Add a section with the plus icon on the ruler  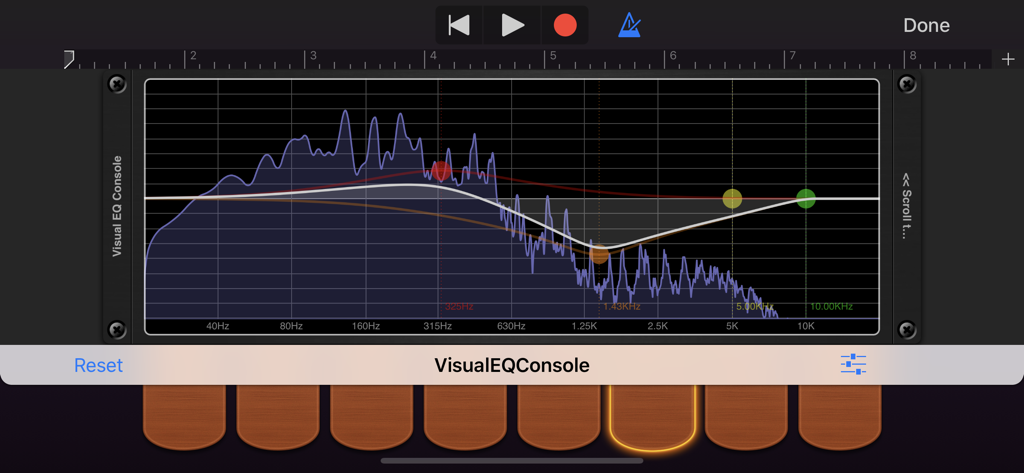pyautogui.click(x=1008, y=59)
